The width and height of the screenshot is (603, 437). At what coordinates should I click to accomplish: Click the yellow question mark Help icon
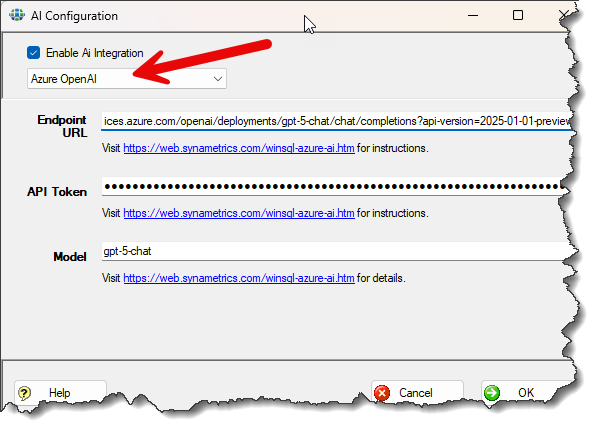click(x=25, y=393)
